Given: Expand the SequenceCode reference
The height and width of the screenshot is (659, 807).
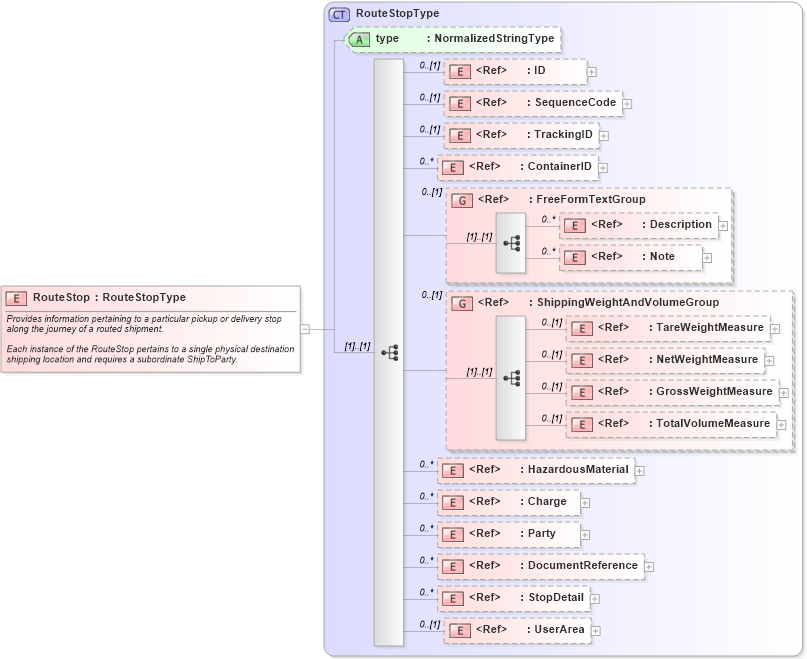Looking at the screenshot, I should 626,103.
